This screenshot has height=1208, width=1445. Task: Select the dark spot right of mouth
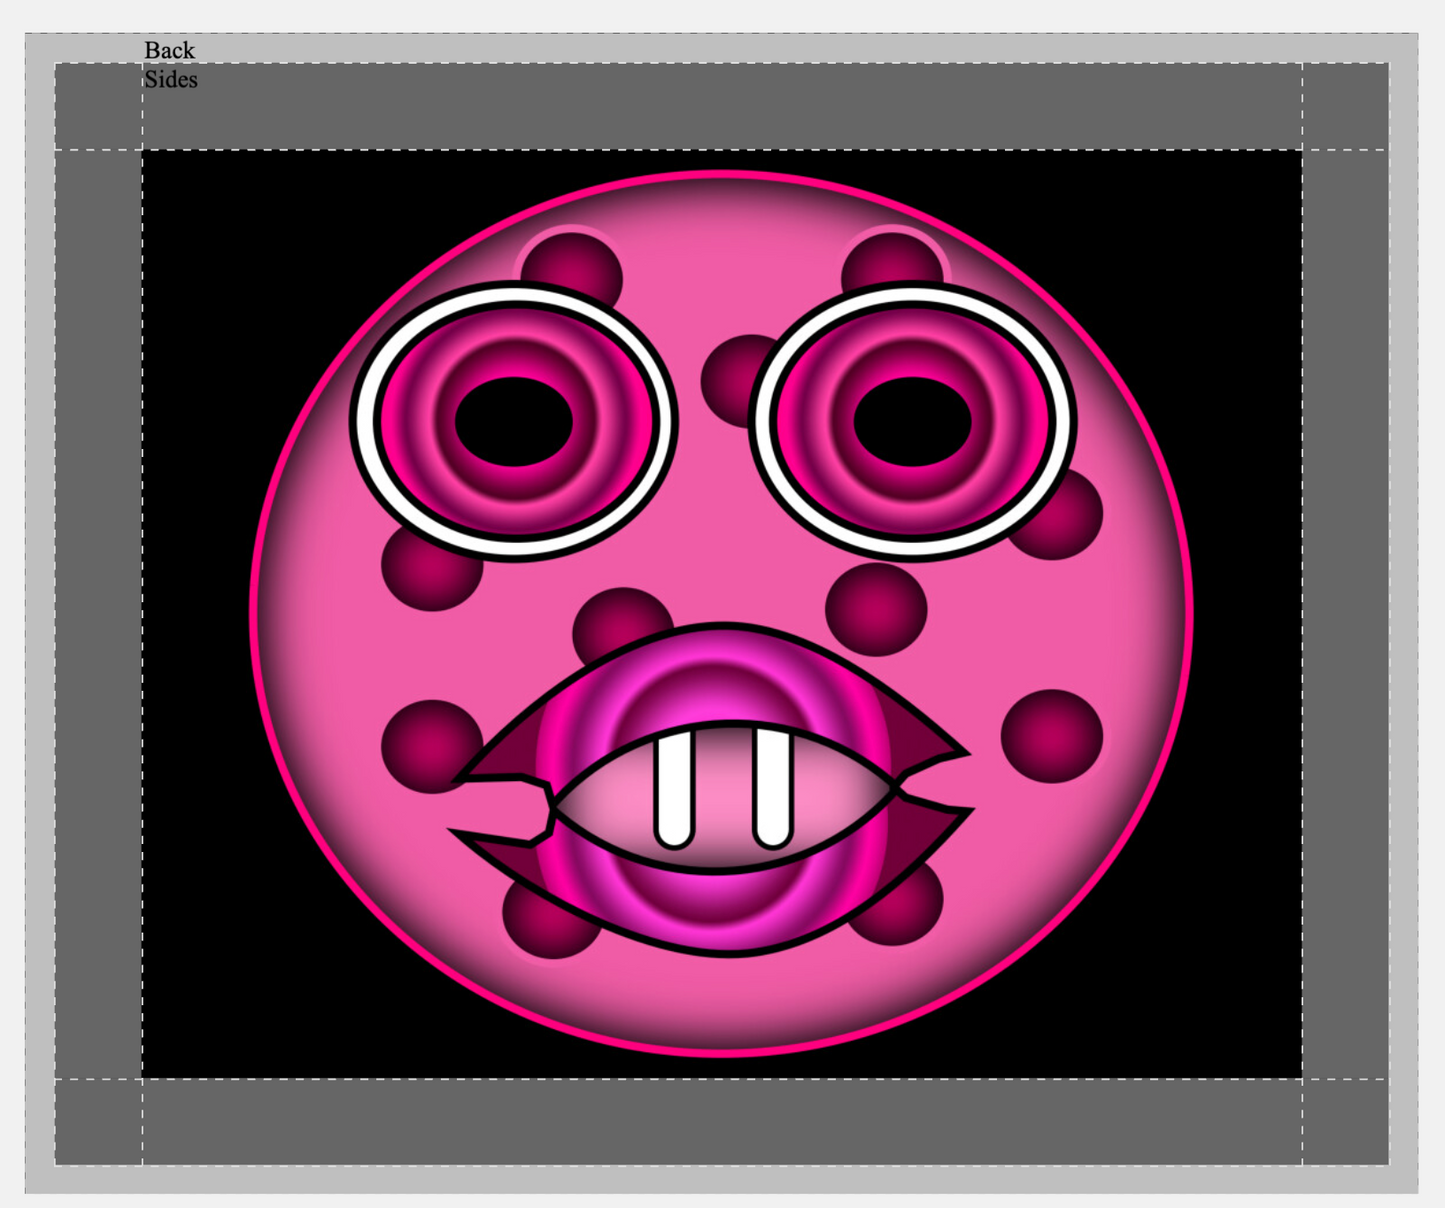click(1052, 735)
